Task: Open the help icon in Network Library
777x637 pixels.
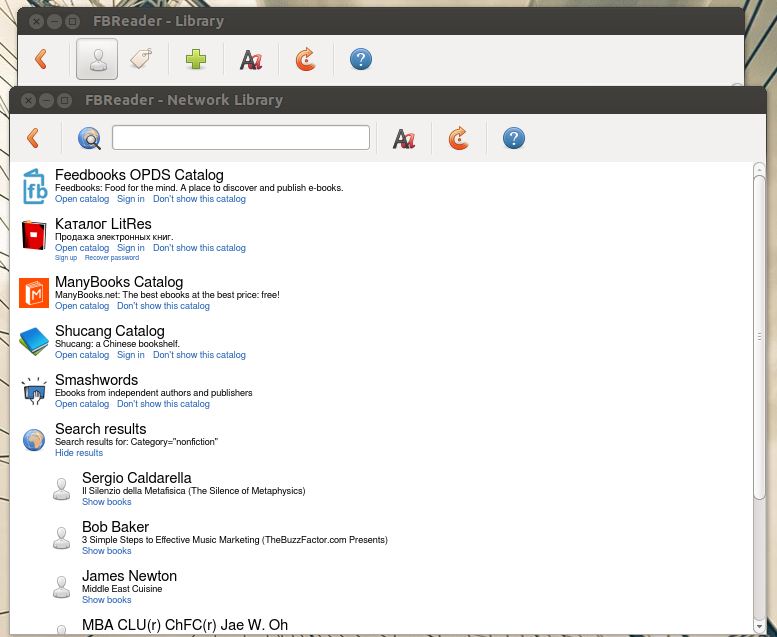Action: [514, 138]
